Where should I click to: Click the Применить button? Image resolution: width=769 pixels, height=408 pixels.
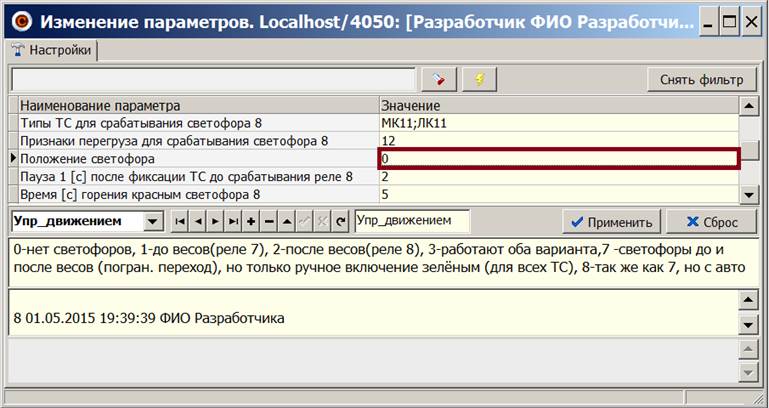coord(610,222)
